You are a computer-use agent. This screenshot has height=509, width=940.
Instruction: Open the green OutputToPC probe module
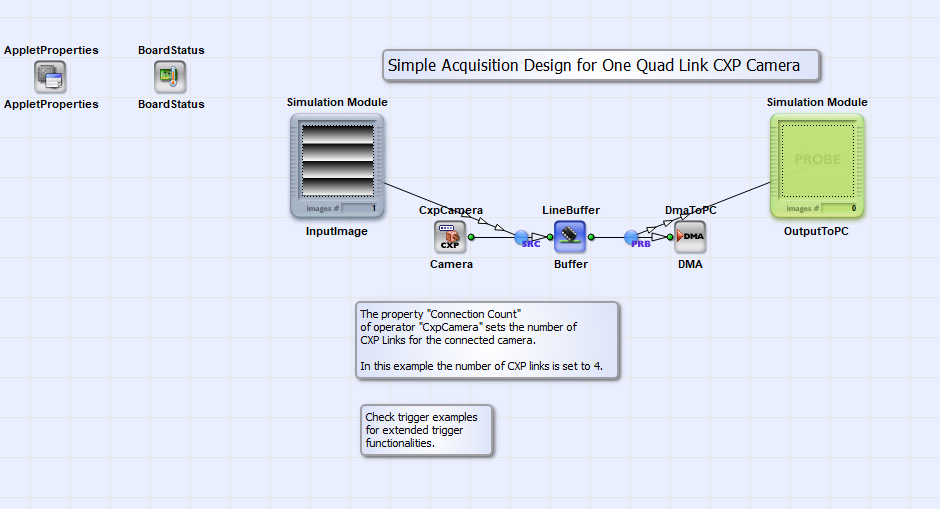click(817, 165)
